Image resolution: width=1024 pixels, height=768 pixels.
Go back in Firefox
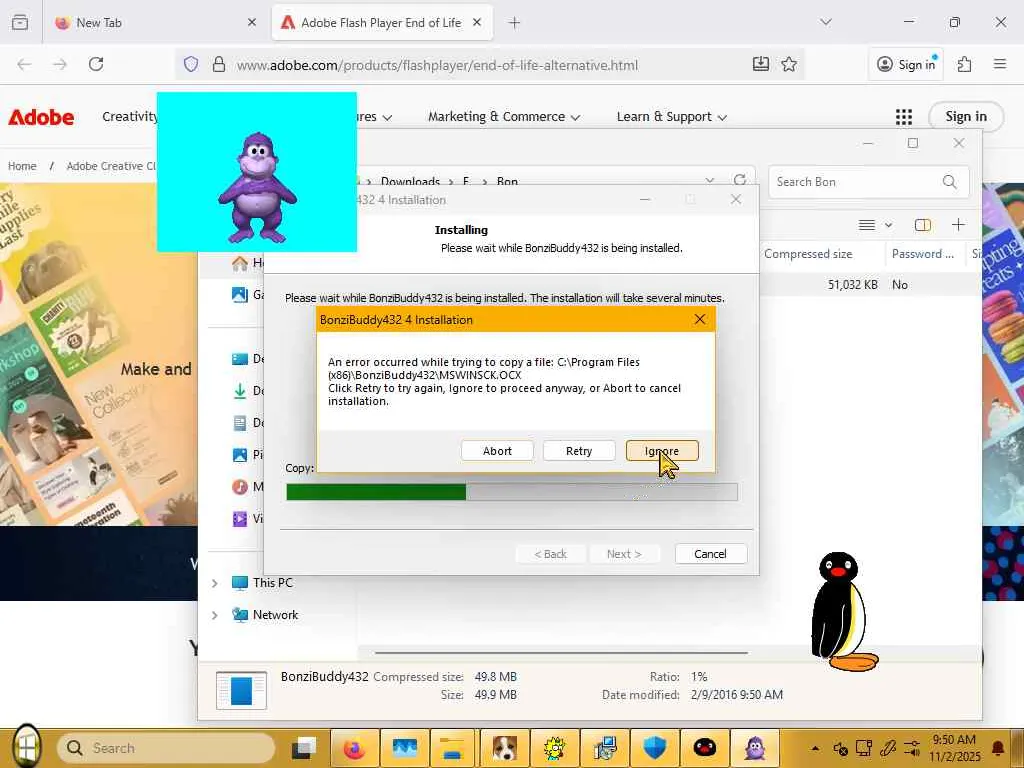pos(24,64)
